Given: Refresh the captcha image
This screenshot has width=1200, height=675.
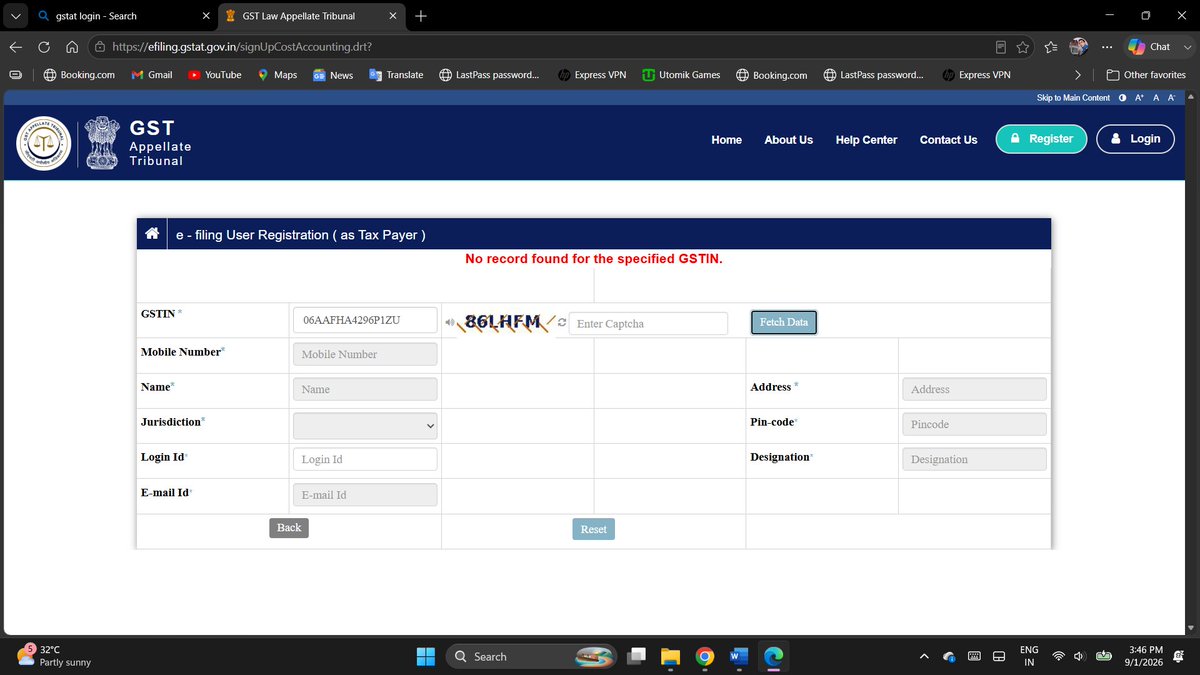Looking at the screenshot, I should click(562, 323).
